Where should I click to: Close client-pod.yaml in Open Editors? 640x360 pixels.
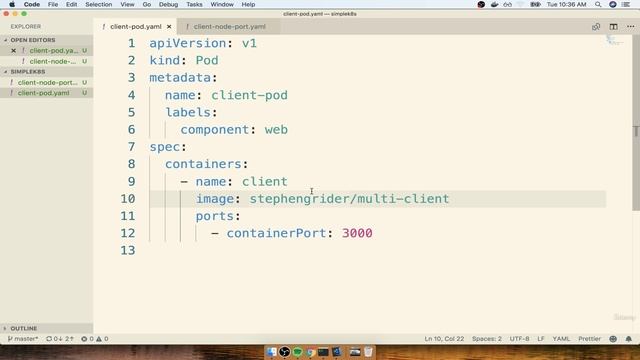[x=13, y=51]
